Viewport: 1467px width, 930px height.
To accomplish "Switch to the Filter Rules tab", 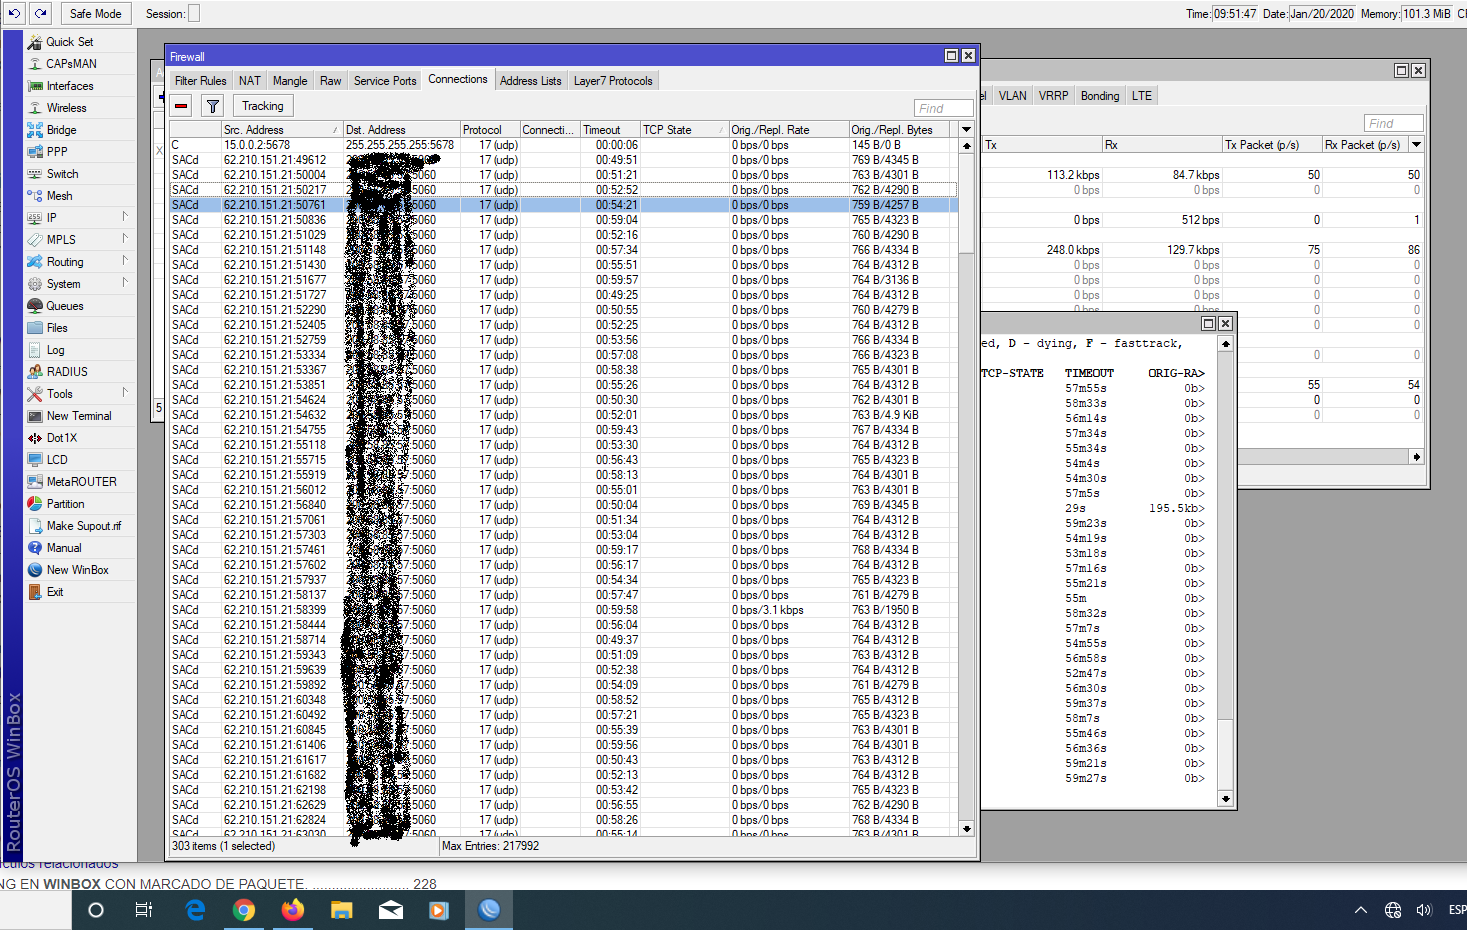I will (200, 81).
